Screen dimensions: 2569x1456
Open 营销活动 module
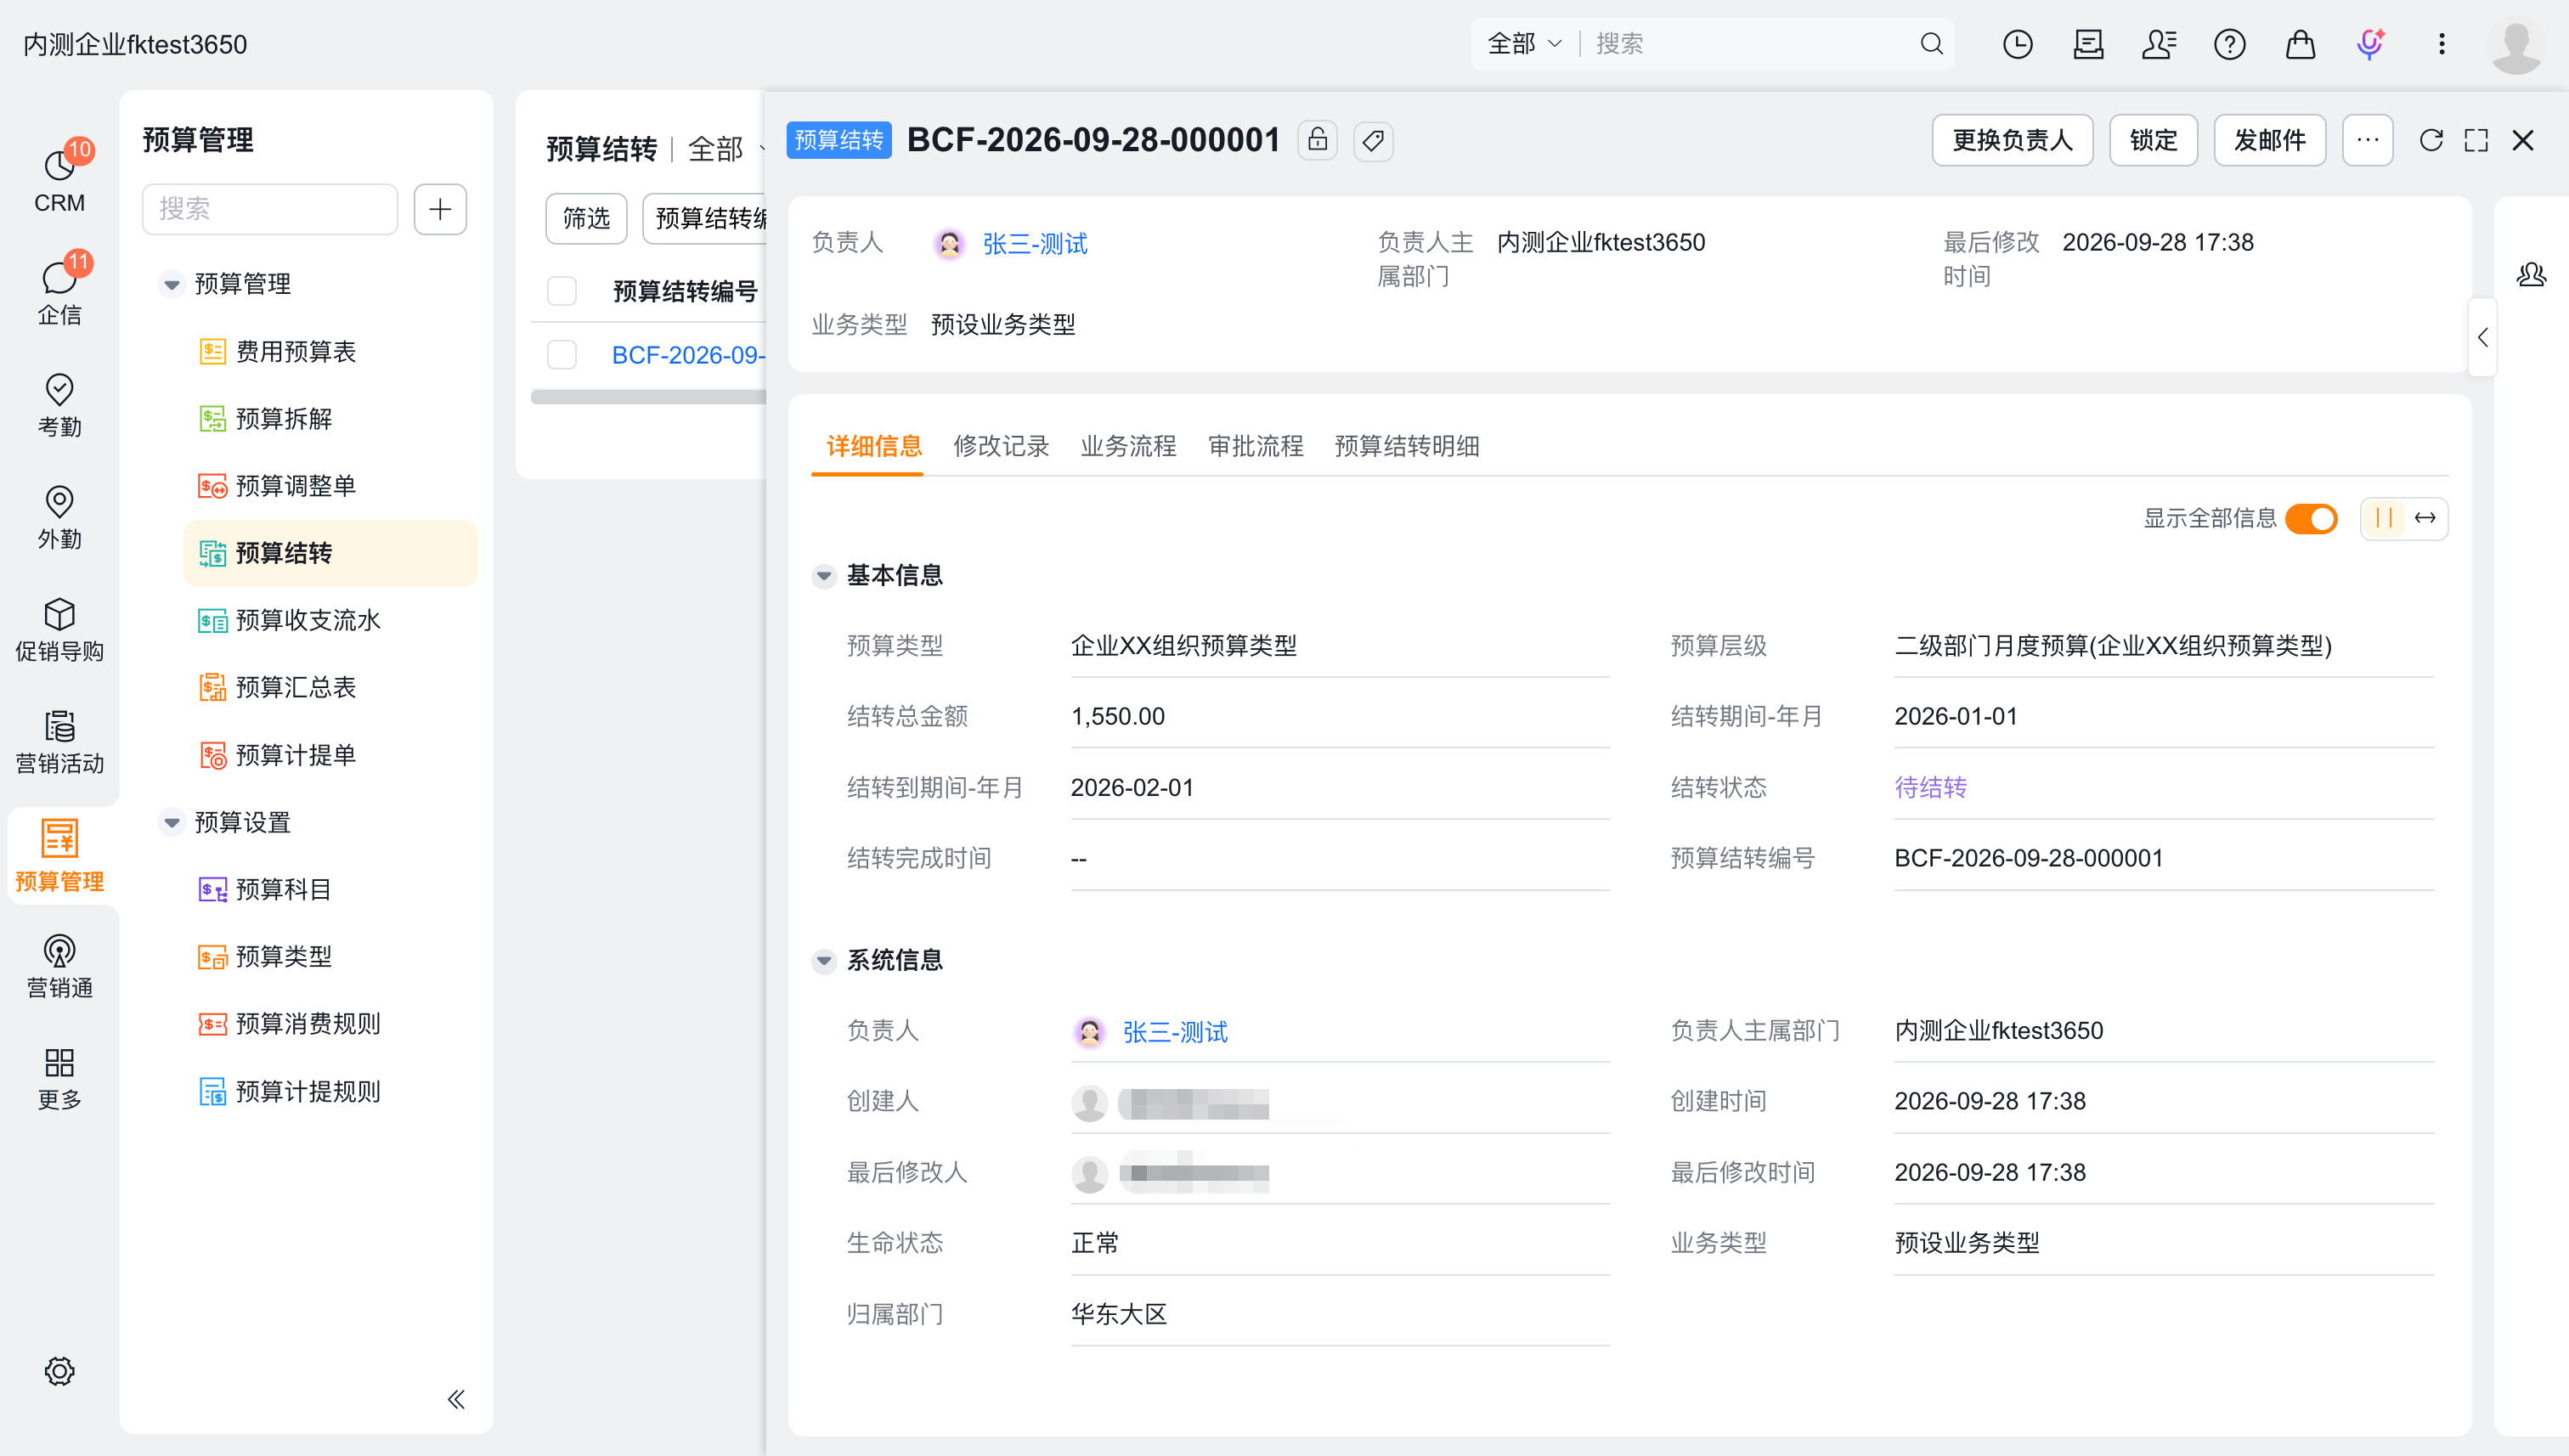tap(60, 741)
